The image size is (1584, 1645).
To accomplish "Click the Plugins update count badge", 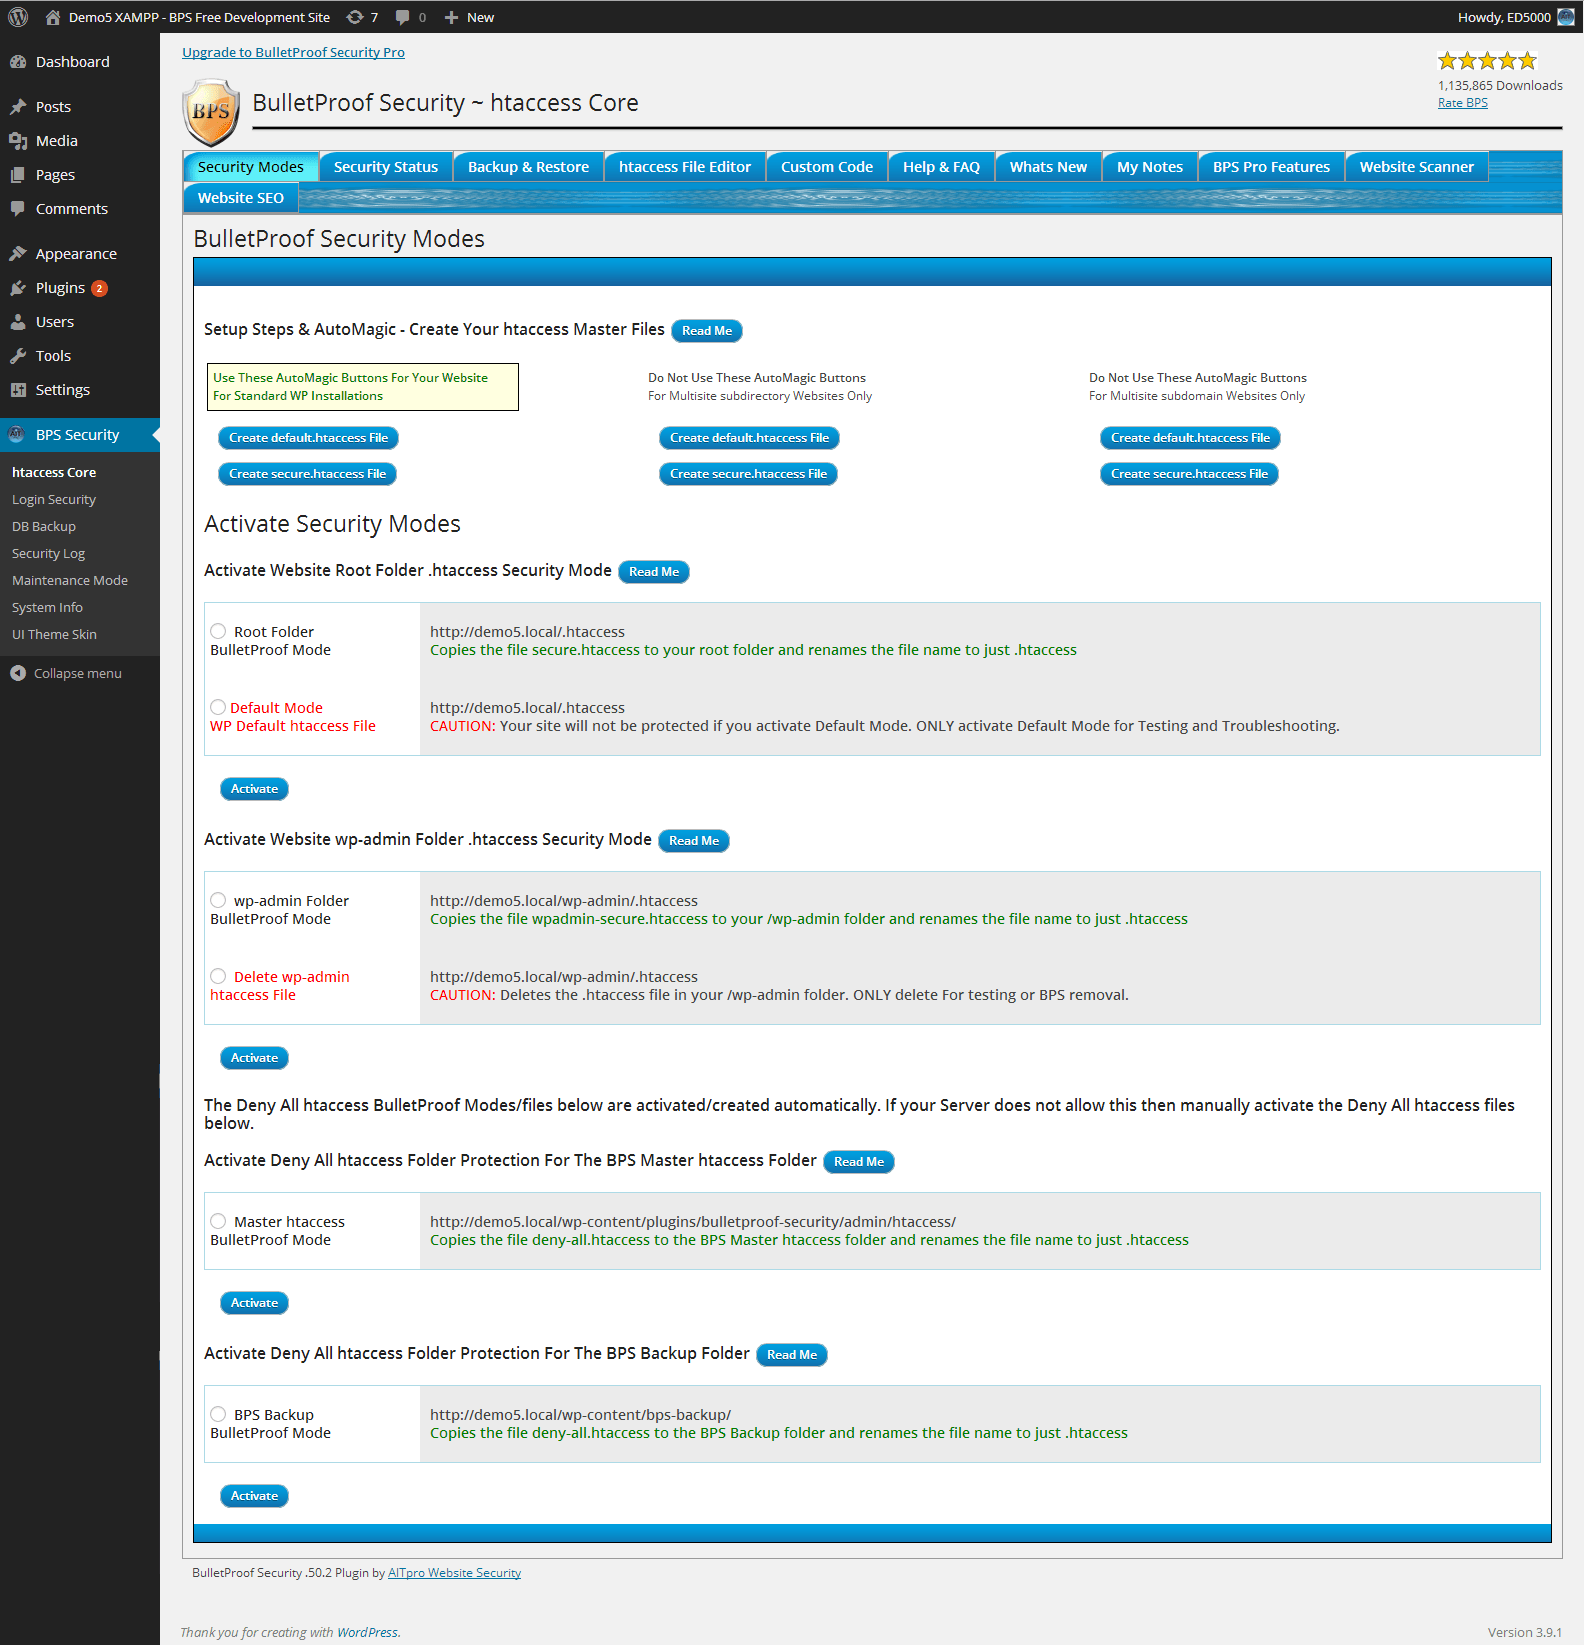I will point(99,288).
